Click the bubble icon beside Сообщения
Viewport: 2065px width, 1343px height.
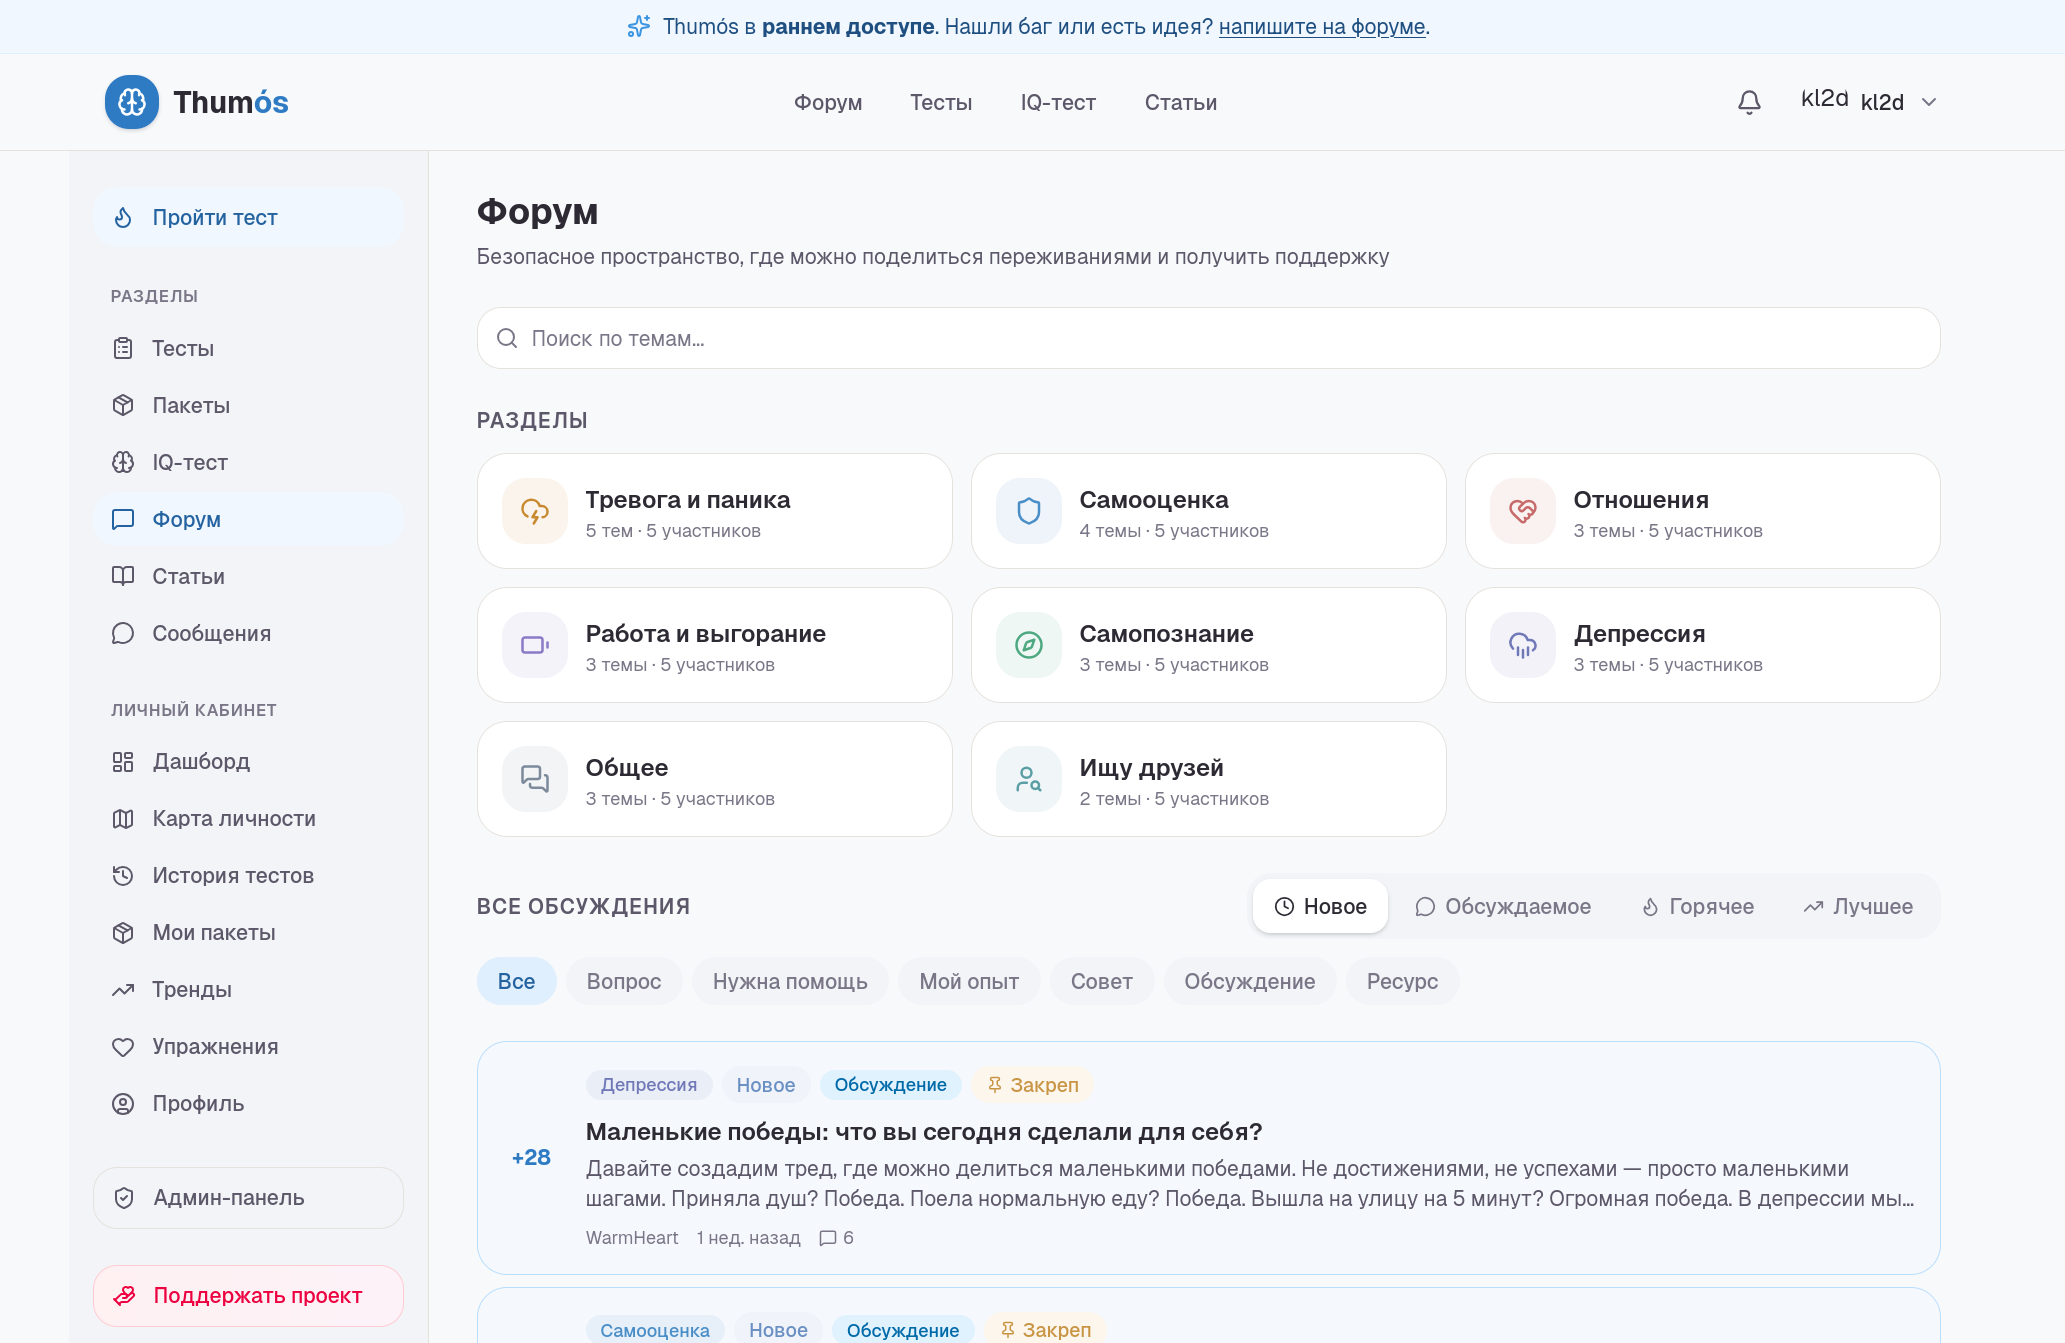(123, 633)
